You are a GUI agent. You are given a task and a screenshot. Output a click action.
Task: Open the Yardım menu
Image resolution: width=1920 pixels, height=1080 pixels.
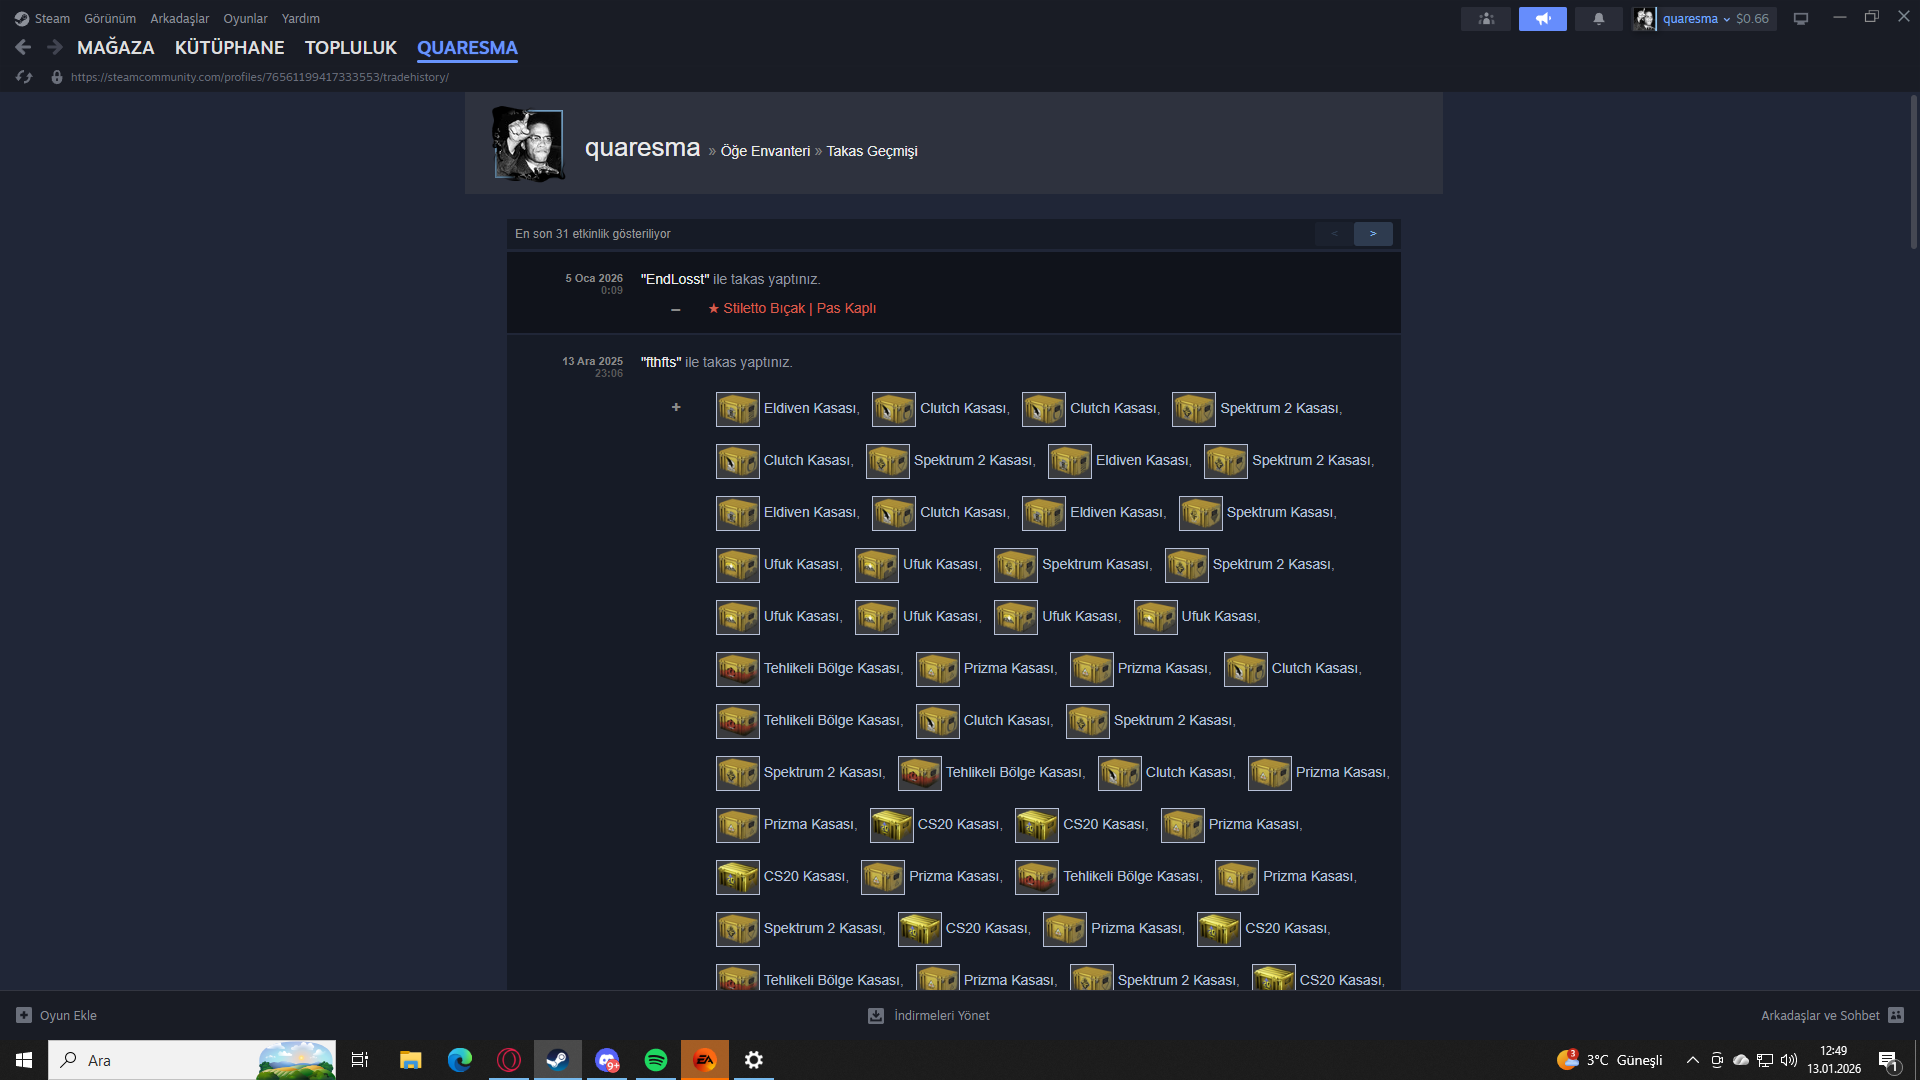(301, 18)
